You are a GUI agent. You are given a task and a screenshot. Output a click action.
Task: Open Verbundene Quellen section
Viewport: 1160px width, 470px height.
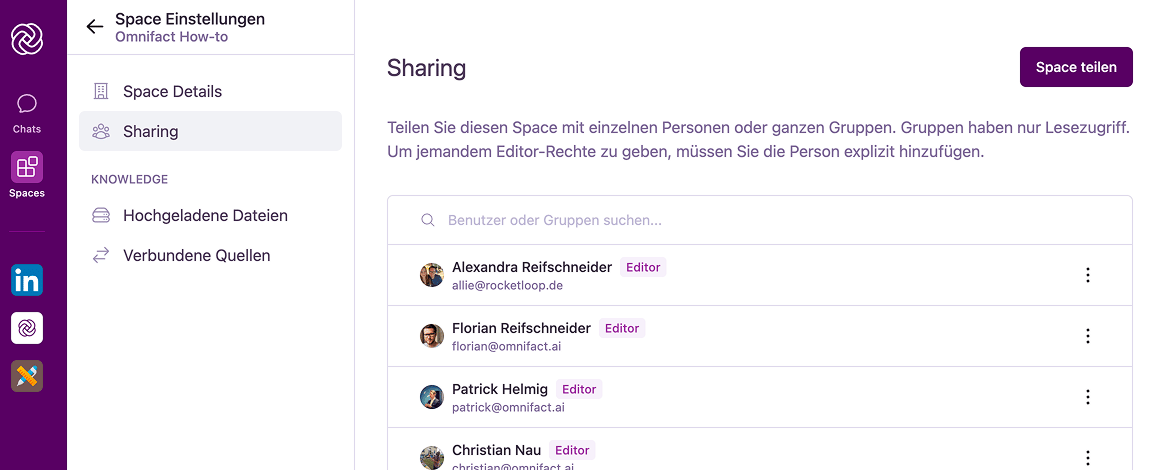pyautogui.click(x=210, y=255)
